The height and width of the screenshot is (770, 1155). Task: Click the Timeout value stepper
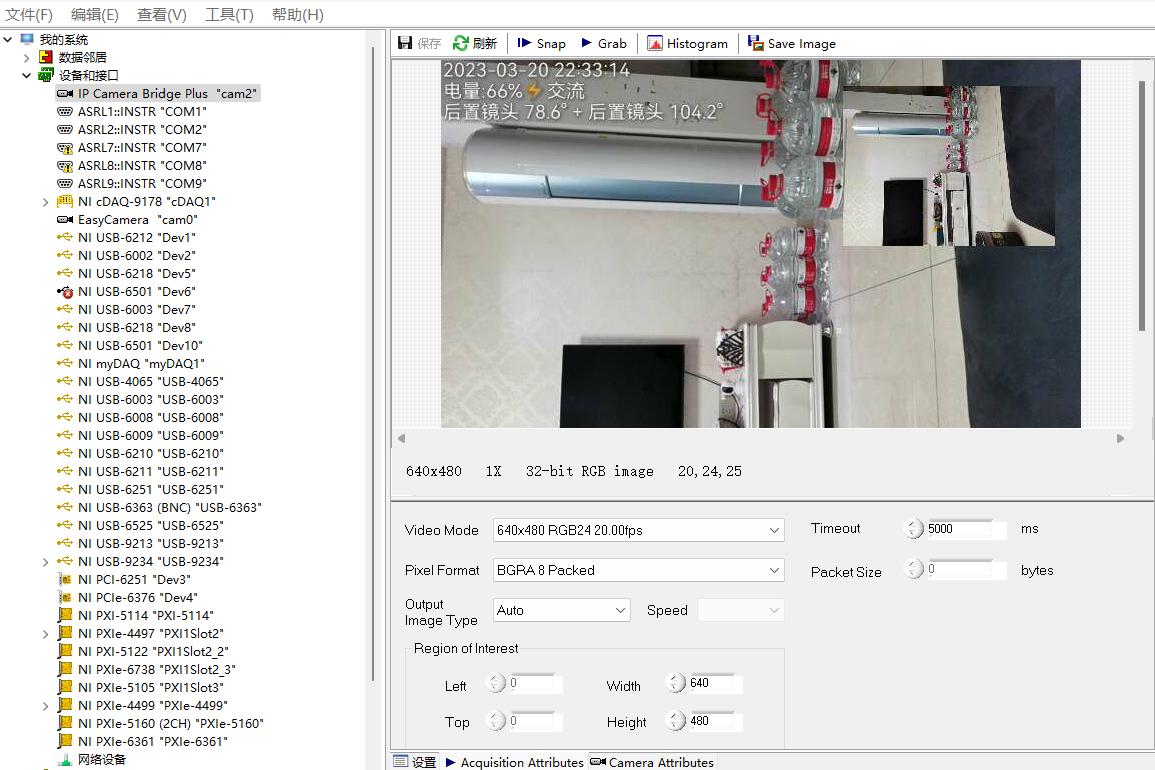tap(914, 529)
